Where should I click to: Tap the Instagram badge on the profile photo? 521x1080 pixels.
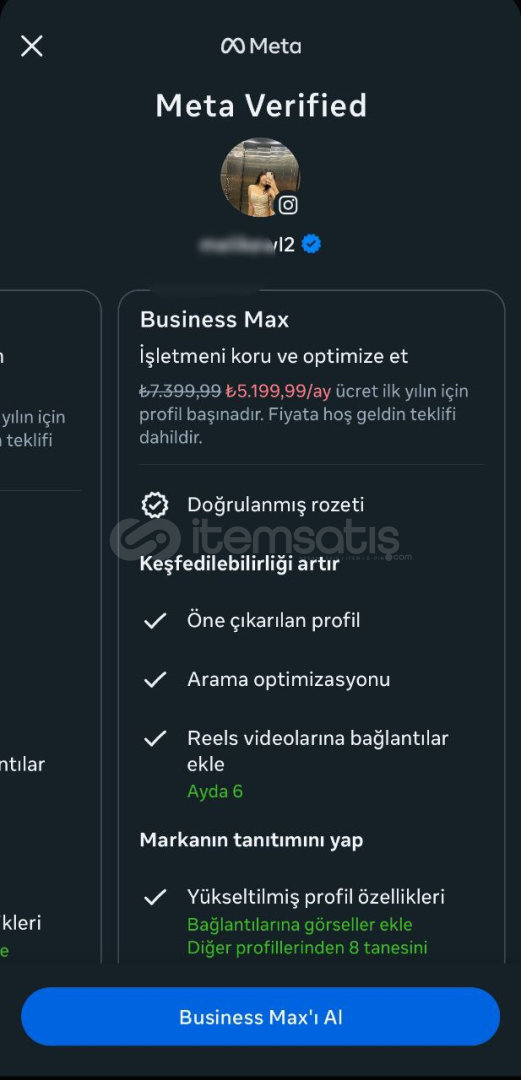pyautogui.click(x=288, y=205)
